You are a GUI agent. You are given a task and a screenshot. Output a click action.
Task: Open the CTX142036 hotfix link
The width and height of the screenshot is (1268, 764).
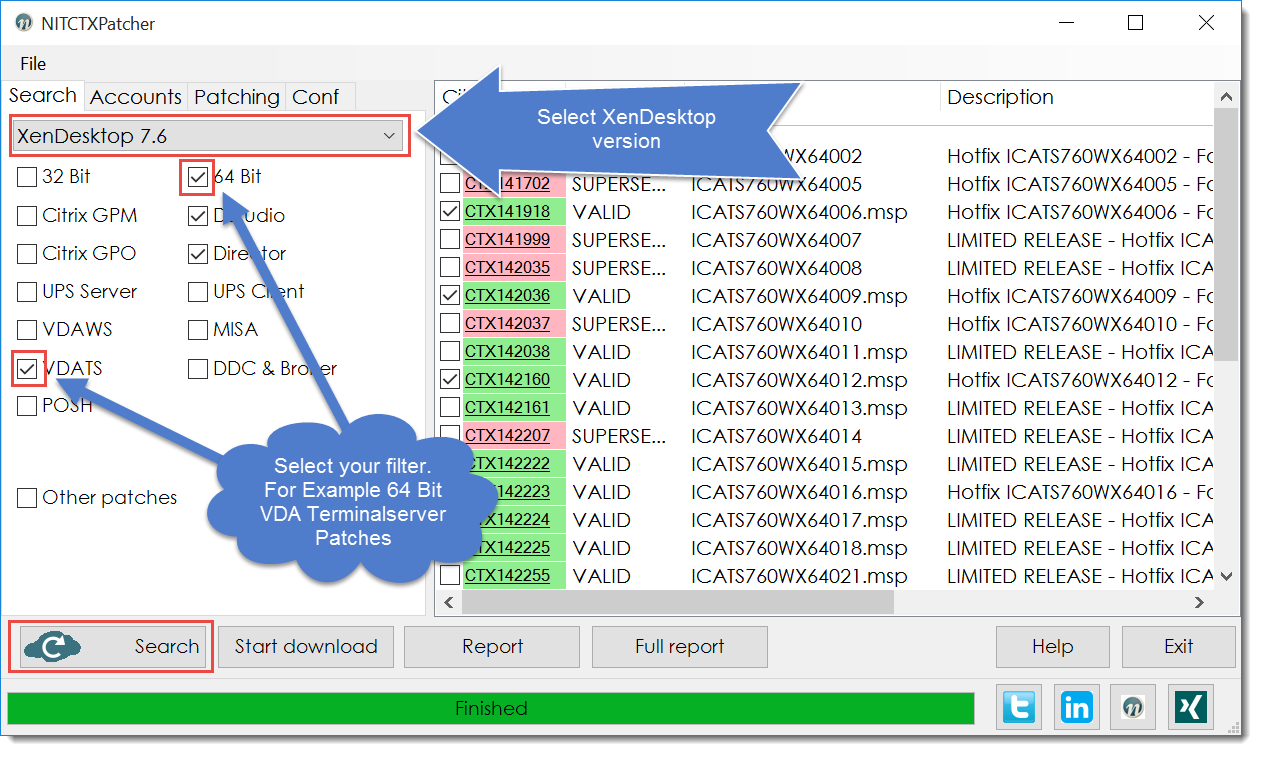[x=508, y=296]
